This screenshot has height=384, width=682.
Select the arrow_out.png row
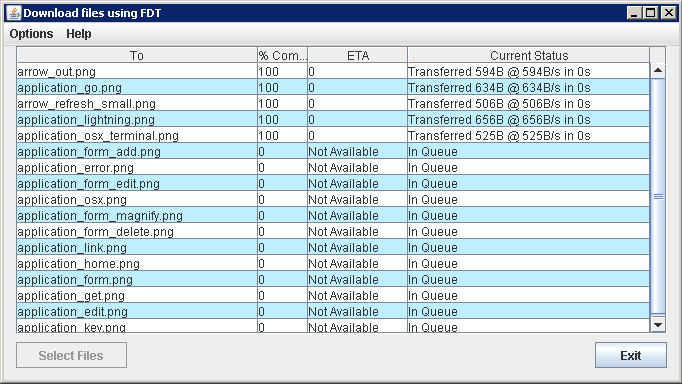click(333, 71)
